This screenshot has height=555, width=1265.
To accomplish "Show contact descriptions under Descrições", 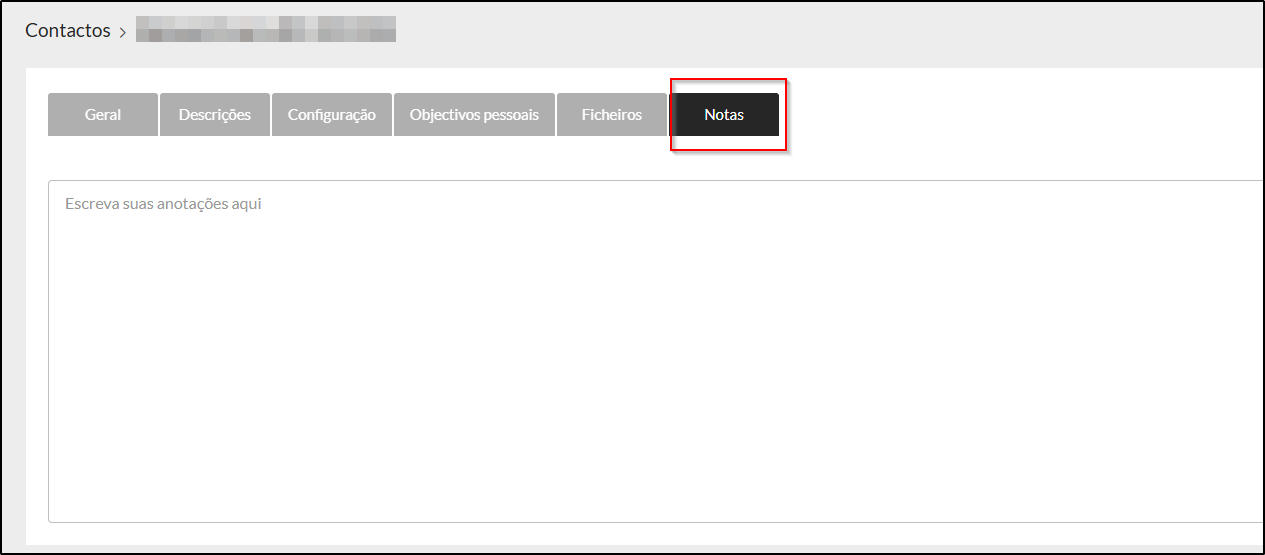I will 215,115.
